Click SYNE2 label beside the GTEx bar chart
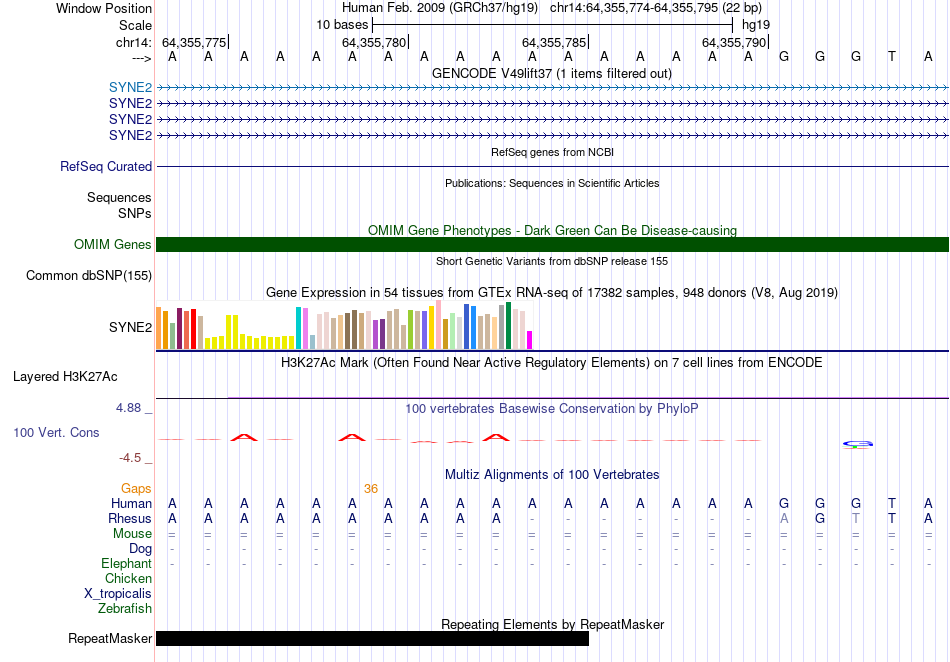This screenshot has height=662, width=950. (x=130, y=327)
